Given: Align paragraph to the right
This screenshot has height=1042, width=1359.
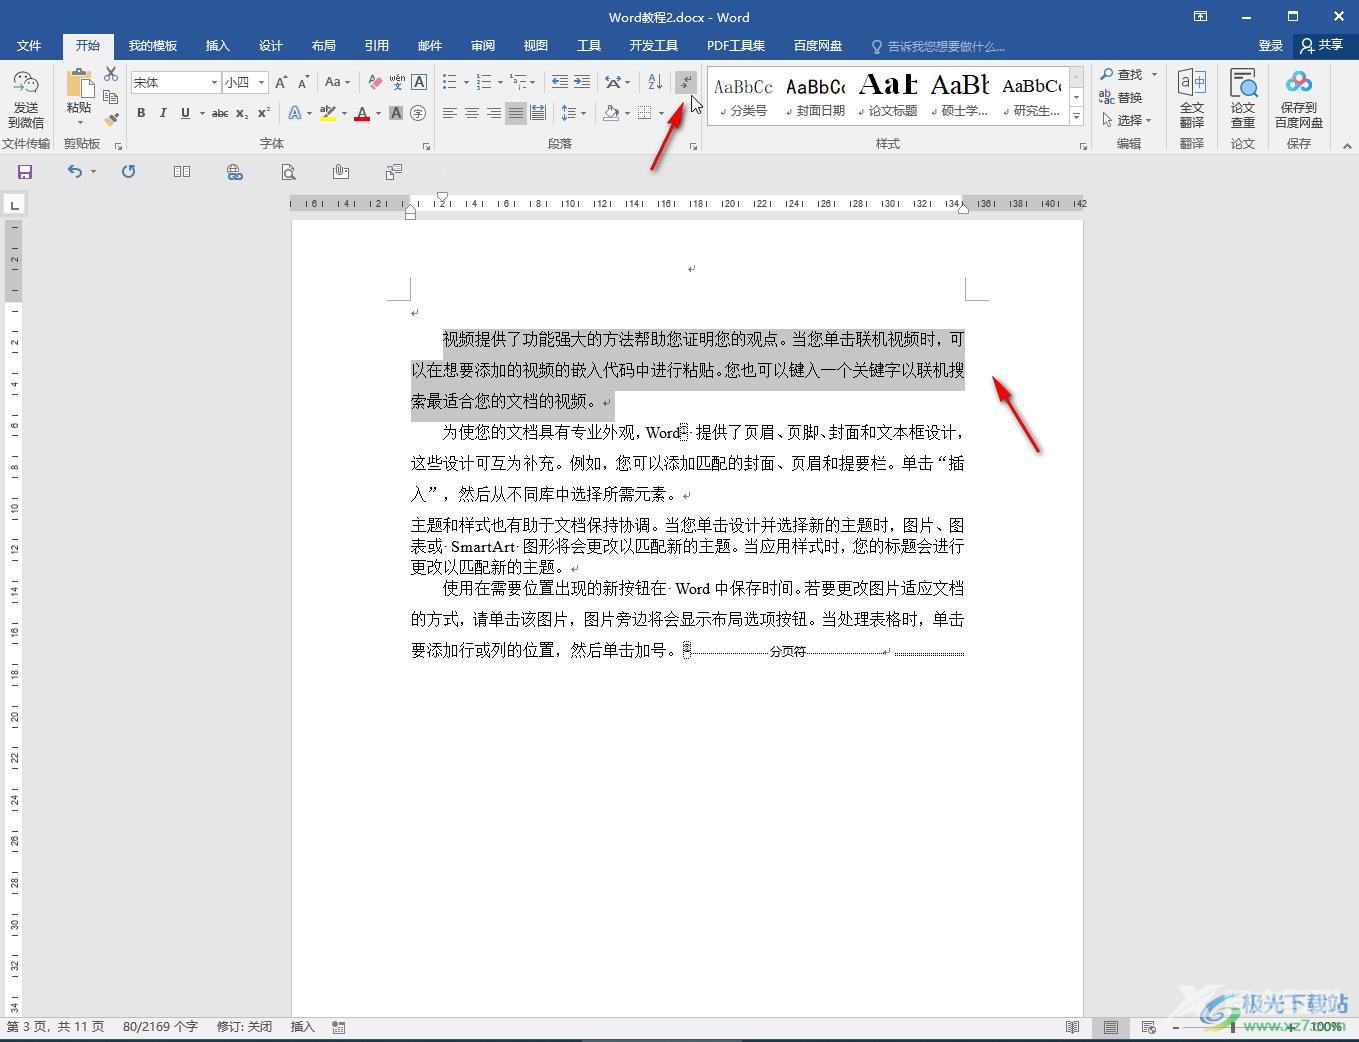Looking at the screenshot, I should click(494, 113).
